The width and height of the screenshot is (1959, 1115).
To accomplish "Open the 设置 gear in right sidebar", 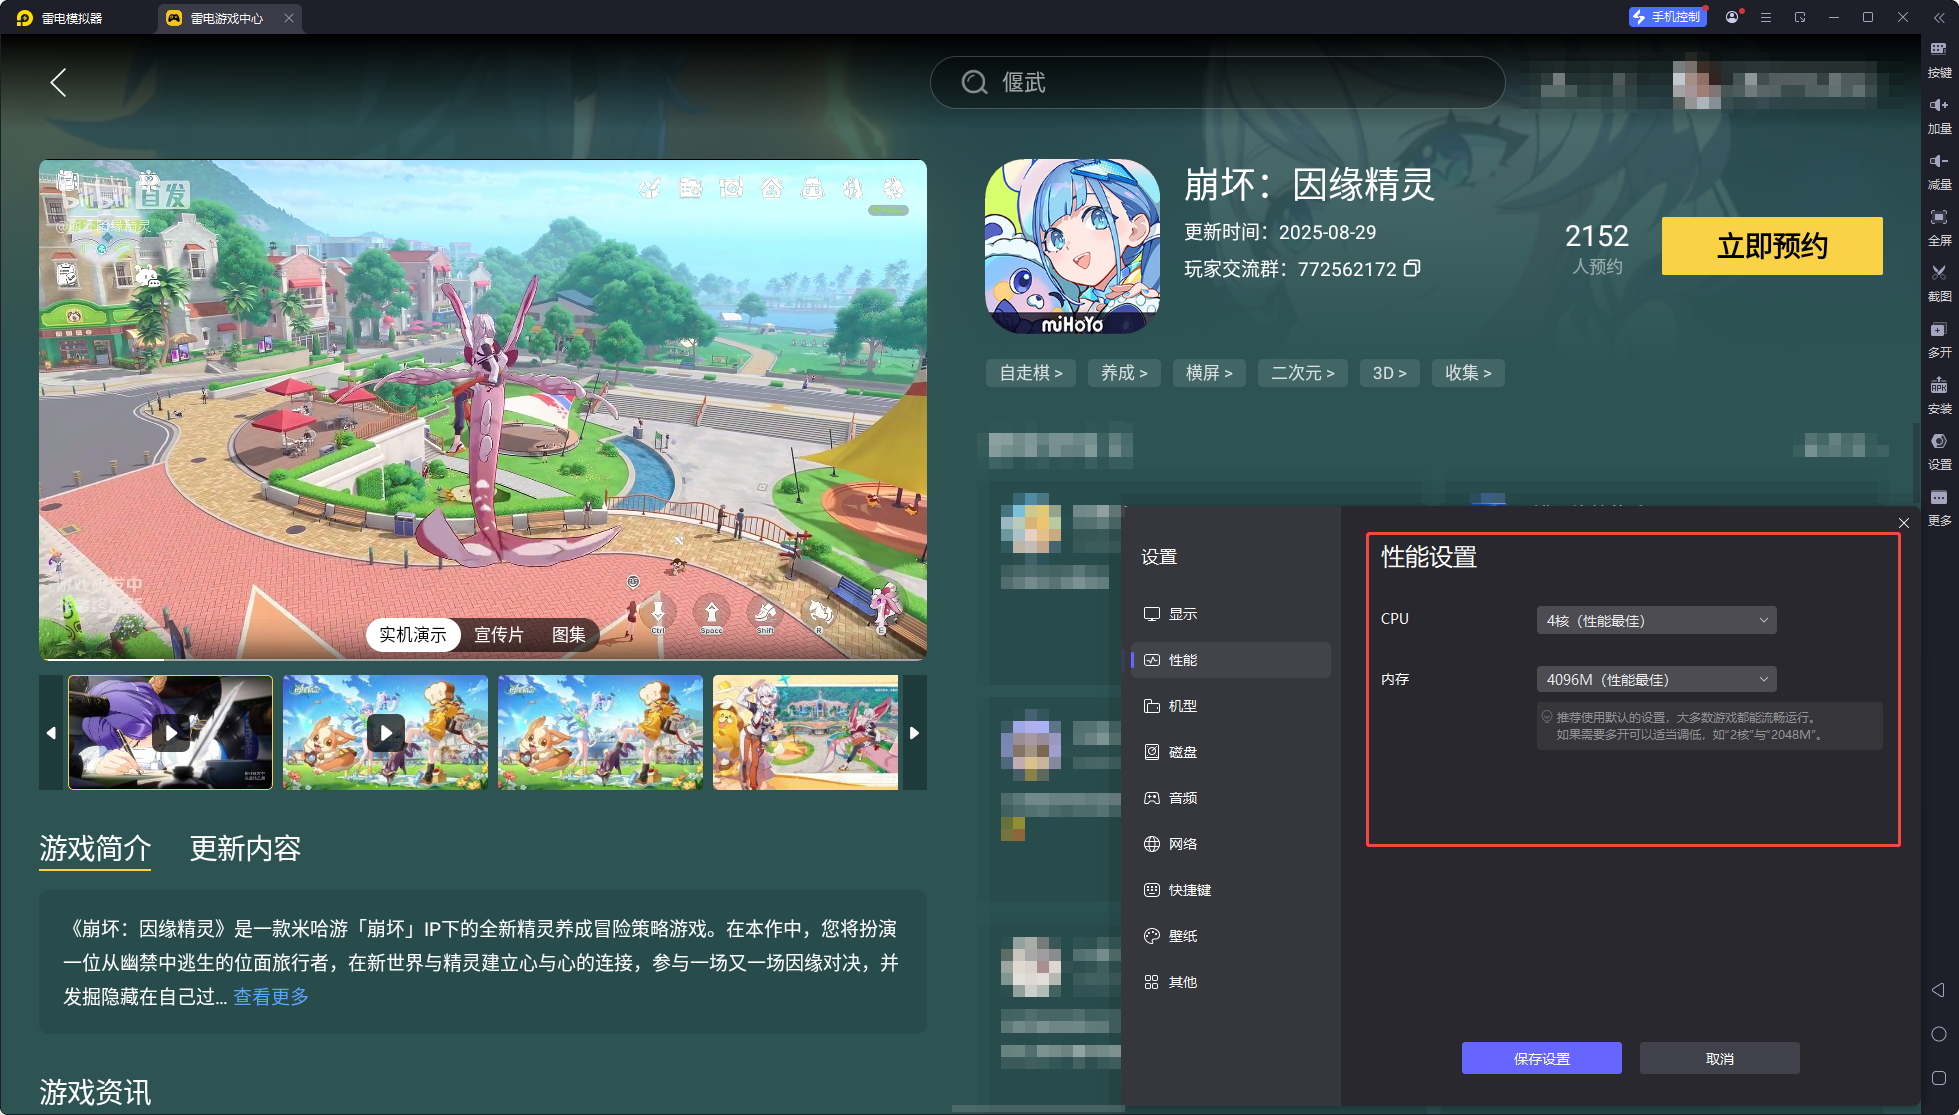I will tap(1939, 451).
